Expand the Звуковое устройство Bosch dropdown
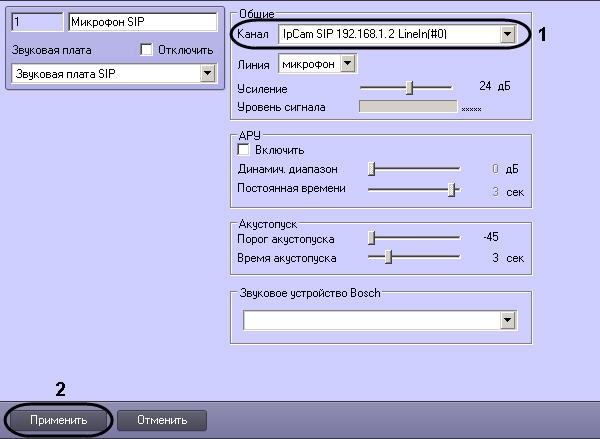Image resolution: width=600 pixels, height=439 pixels. (x=508, y=320)
